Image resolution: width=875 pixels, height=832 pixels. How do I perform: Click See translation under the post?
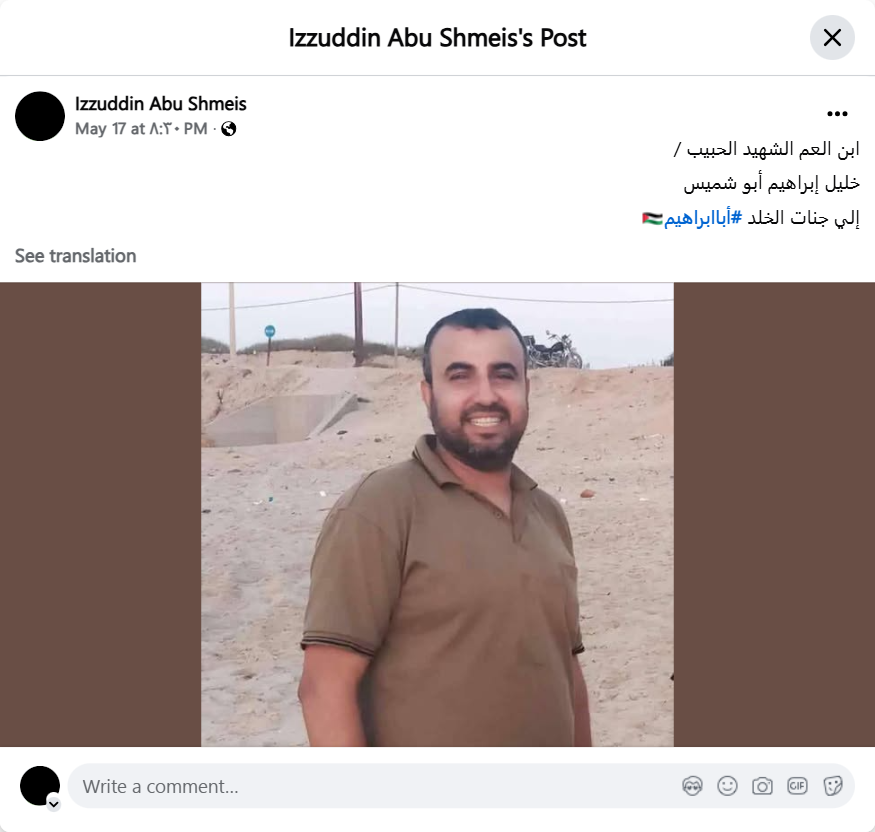pos(75,256)
